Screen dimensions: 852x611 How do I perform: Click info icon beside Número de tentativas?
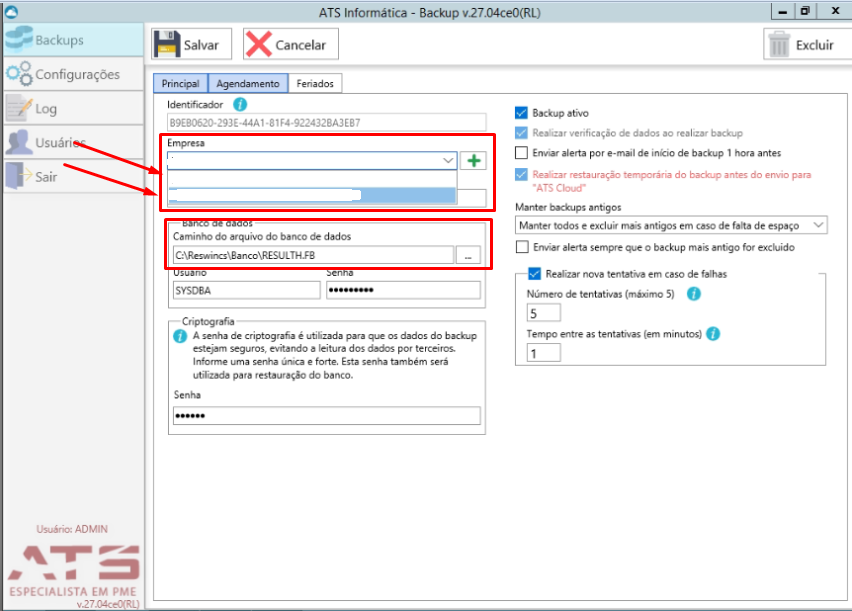[693, 294]
